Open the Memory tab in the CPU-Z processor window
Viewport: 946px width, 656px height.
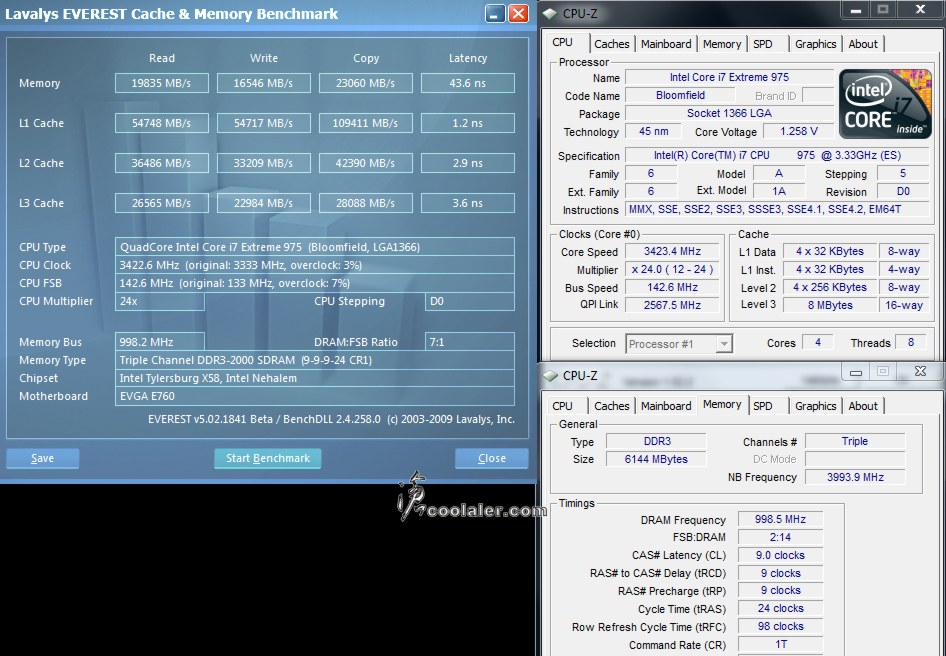[722, 43]
